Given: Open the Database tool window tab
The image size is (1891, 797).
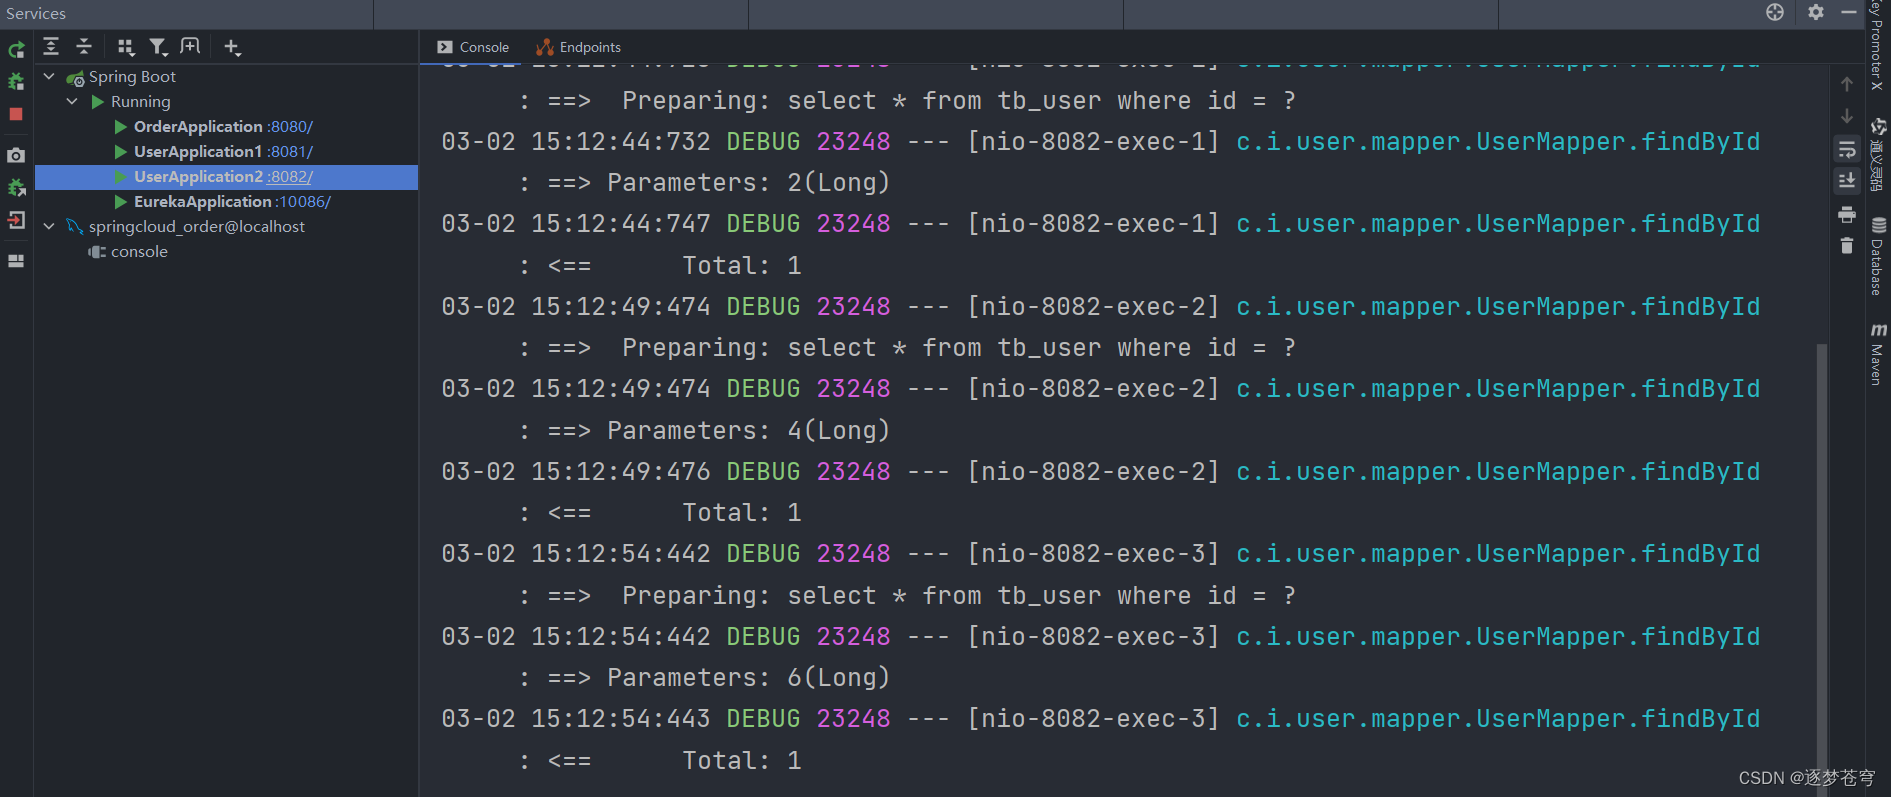Looking at the screenshot, I should coord(1879,255).
